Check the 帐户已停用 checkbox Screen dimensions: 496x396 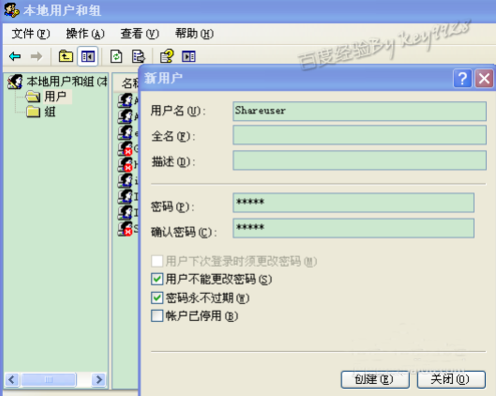157,316
